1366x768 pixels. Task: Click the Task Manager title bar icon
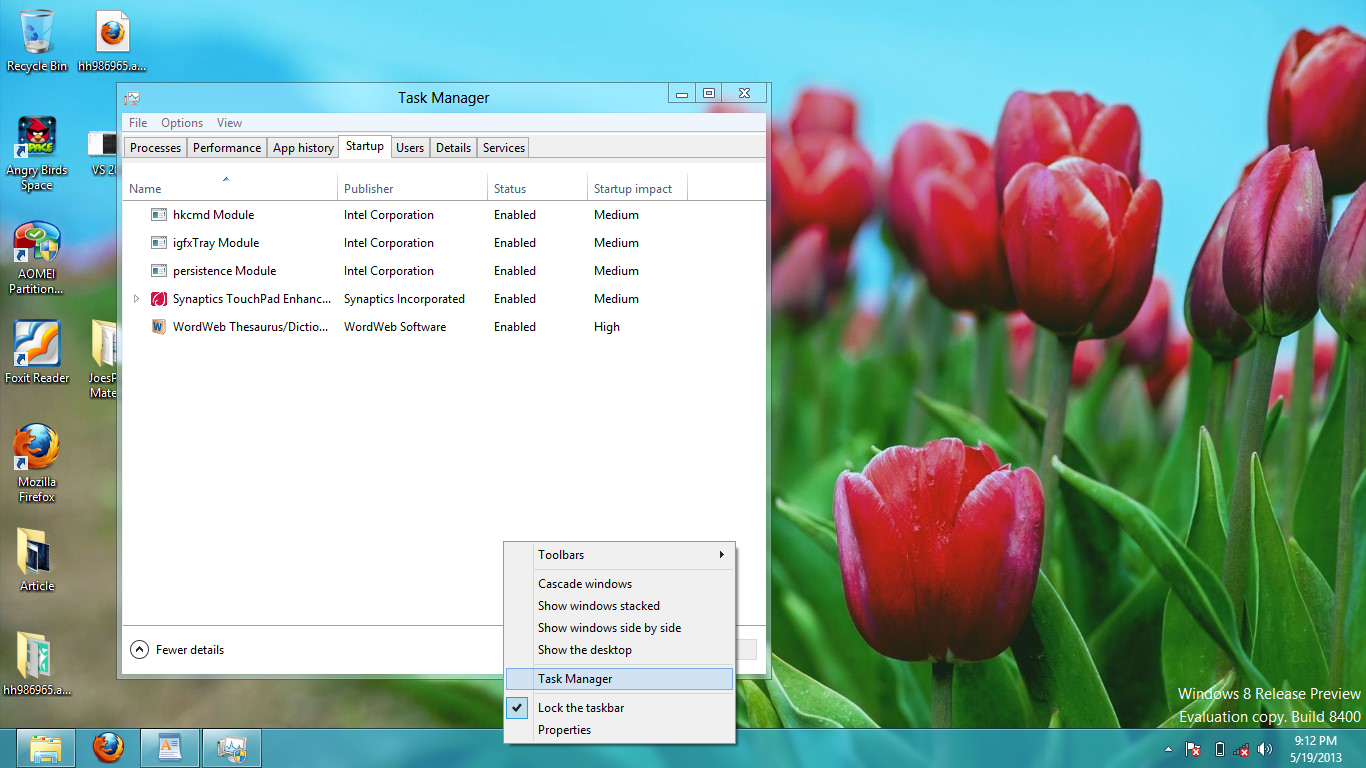click(132, 98)
